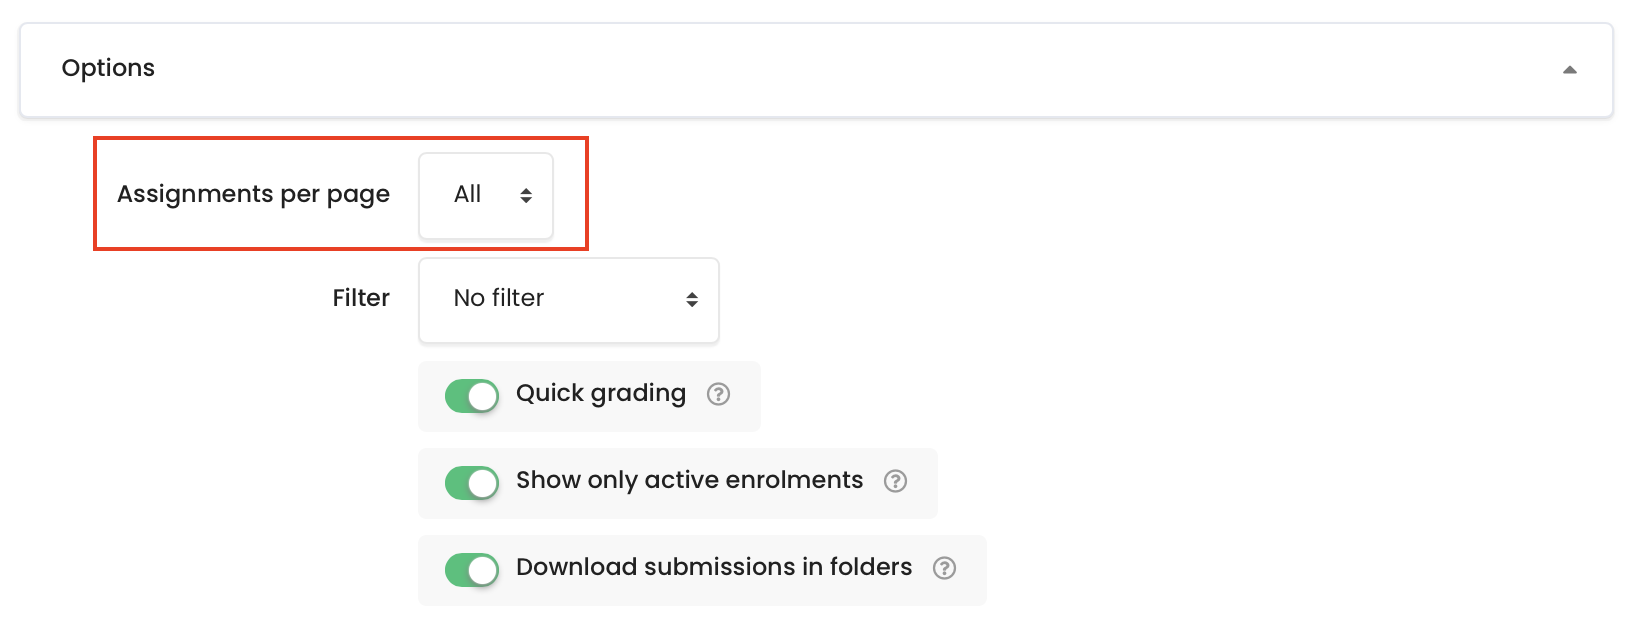Click the Download submissions in folders label
The height and width of the screenshot is (642, 1646).
click(x=714, y=567)
